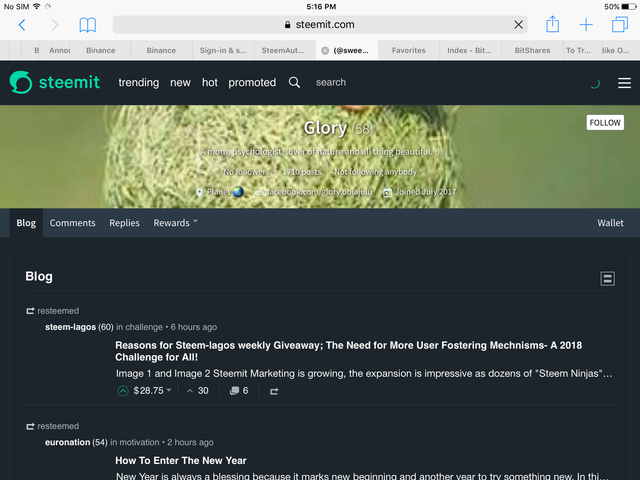
Task: Show all tabs overview icon
Action: (x=620, y=24)
